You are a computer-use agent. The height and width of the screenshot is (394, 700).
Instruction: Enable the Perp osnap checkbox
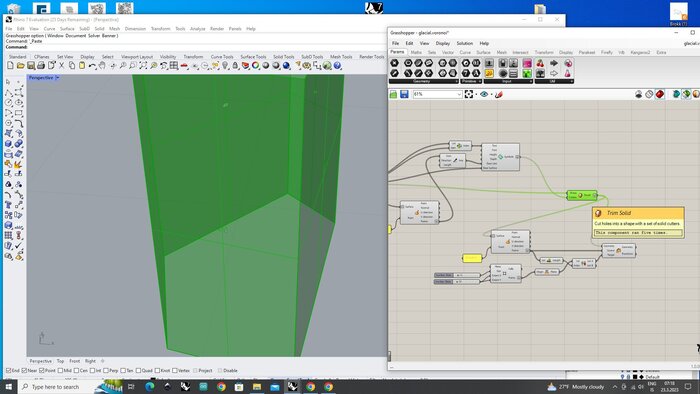(x=106, y=370)
